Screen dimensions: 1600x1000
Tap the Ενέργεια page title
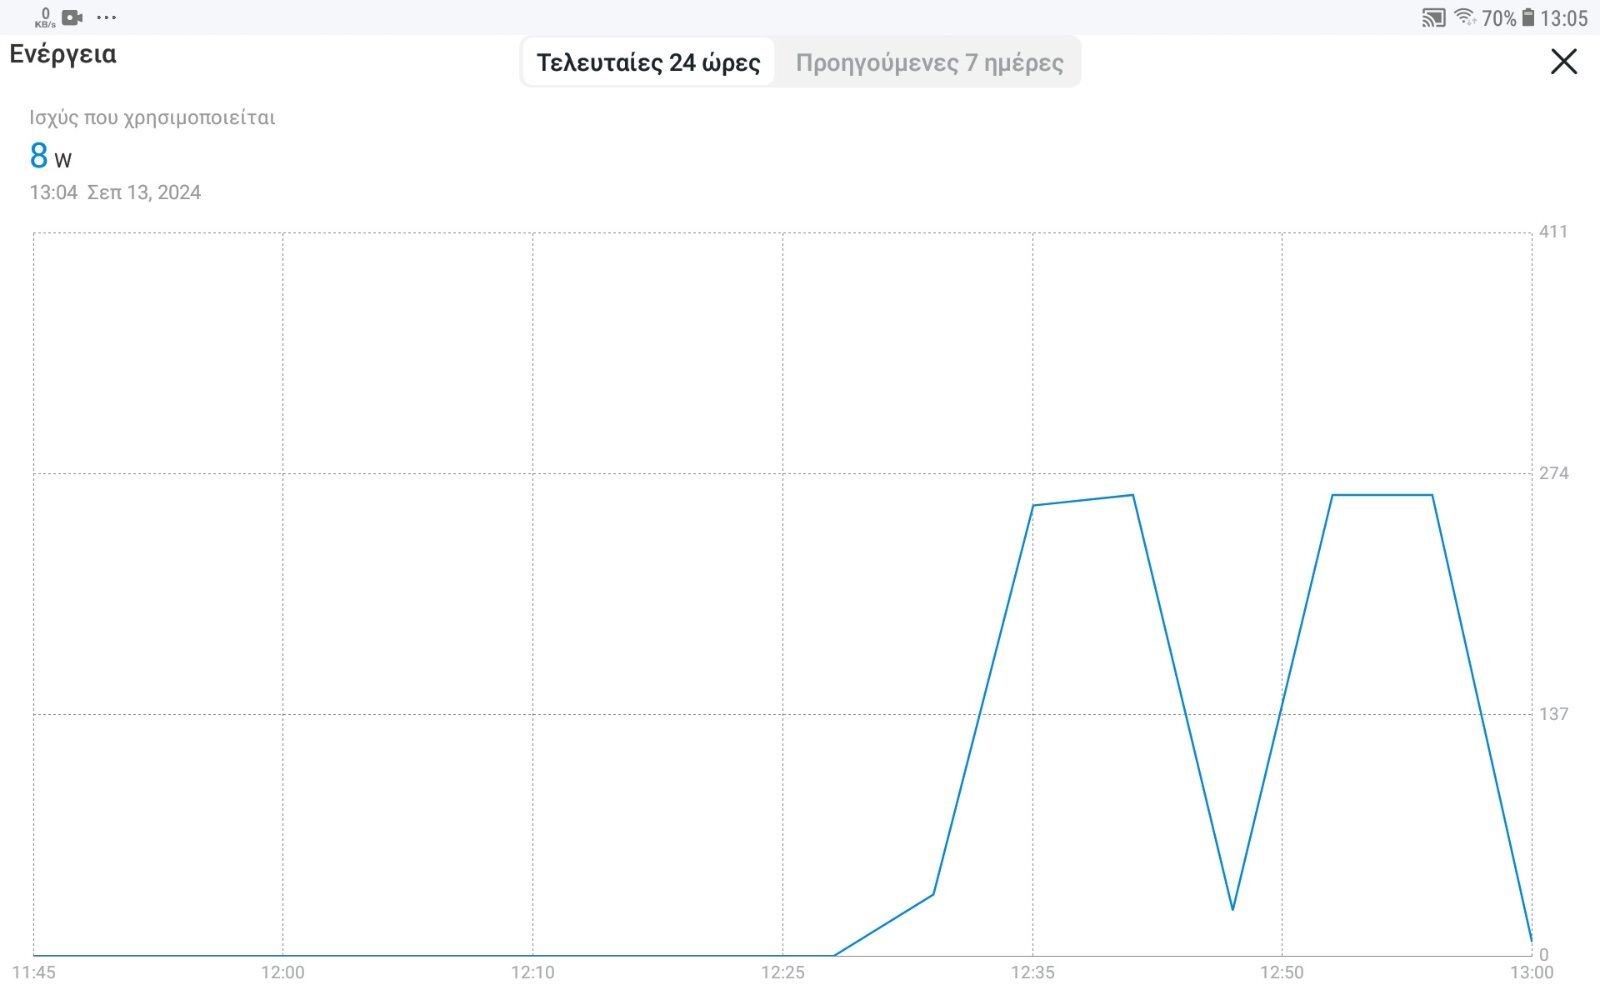click(x=63, y=54)
